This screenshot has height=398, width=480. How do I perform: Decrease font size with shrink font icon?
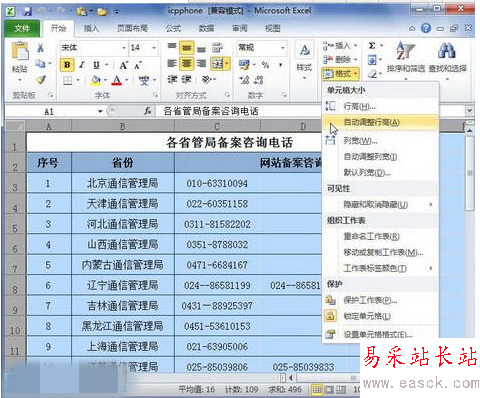click(138, 65)
